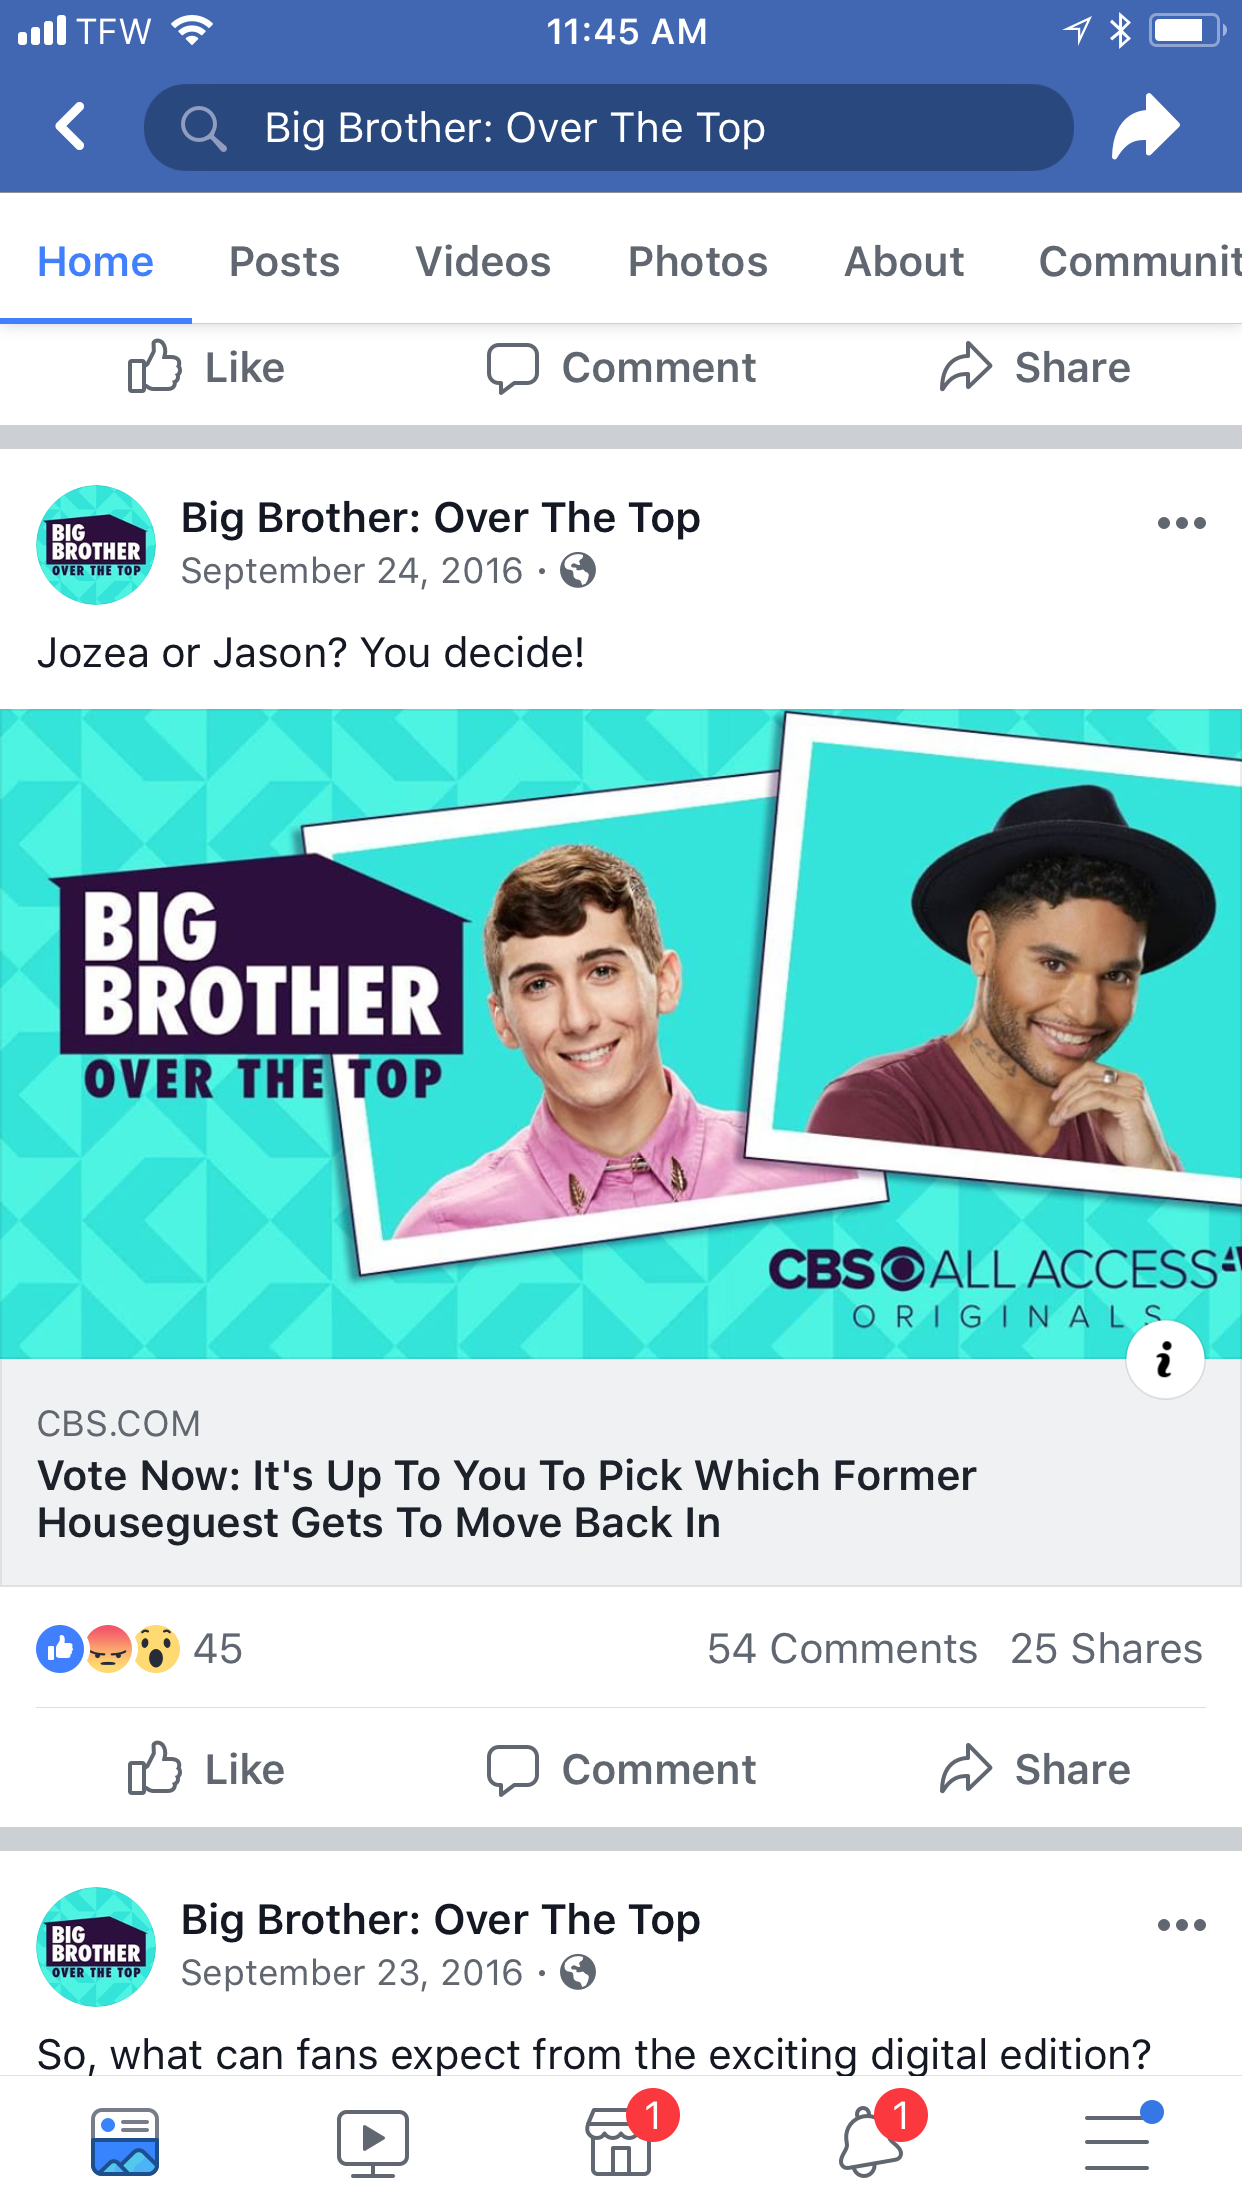This screenshot has height=2208, width=1242.
Task: Like the September 24 post
Action: (x=207, y=1769)
